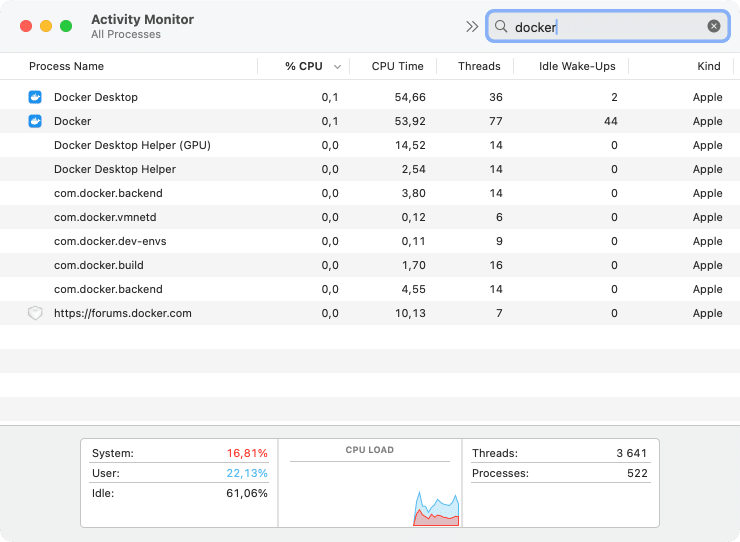The width and height of the screenshot is (740, 542).
Task: Sort by Kind column header
Action: [709, 66]
